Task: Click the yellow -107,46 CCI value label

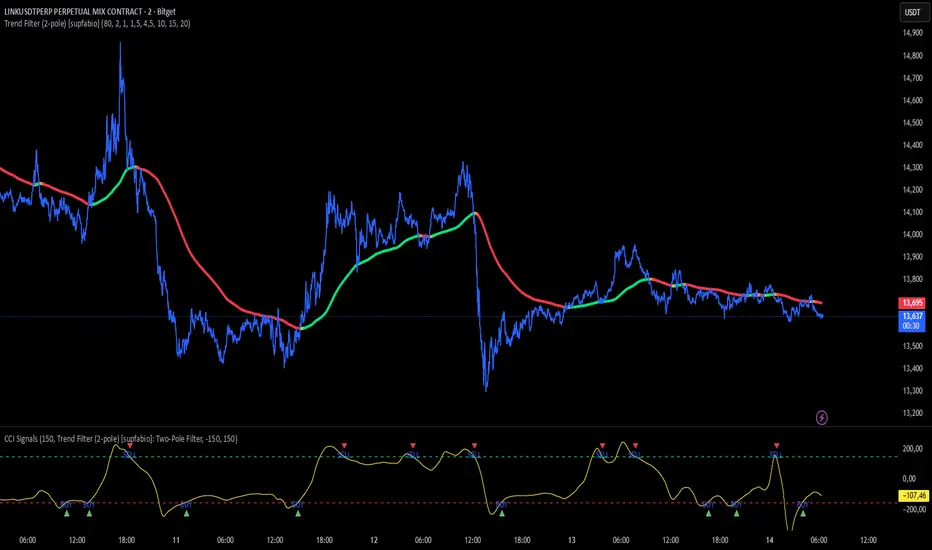Action: click(913, 495)
